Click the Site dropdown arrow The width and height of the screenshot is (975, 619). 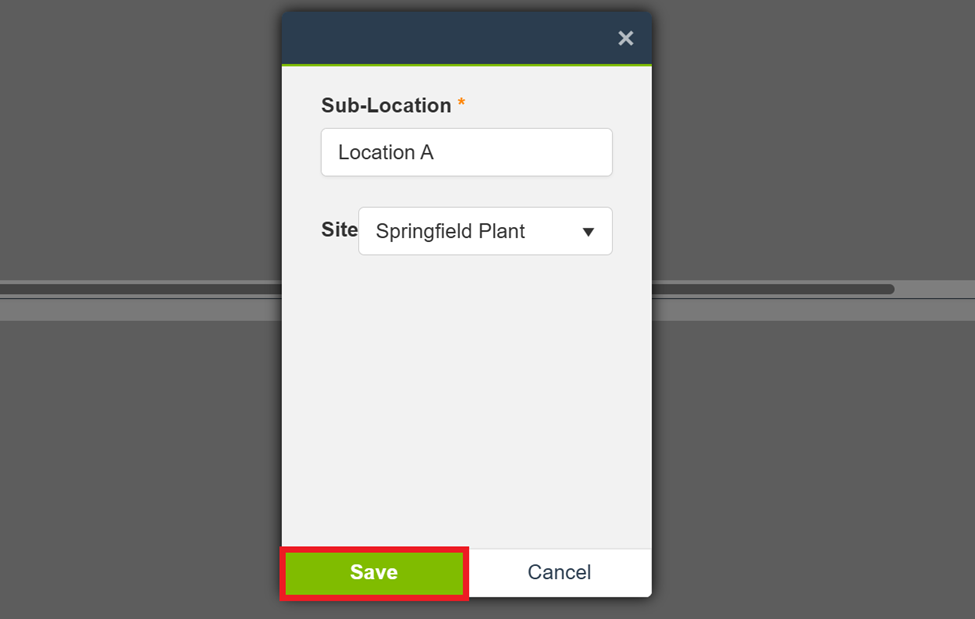click(x=588, y=232)
